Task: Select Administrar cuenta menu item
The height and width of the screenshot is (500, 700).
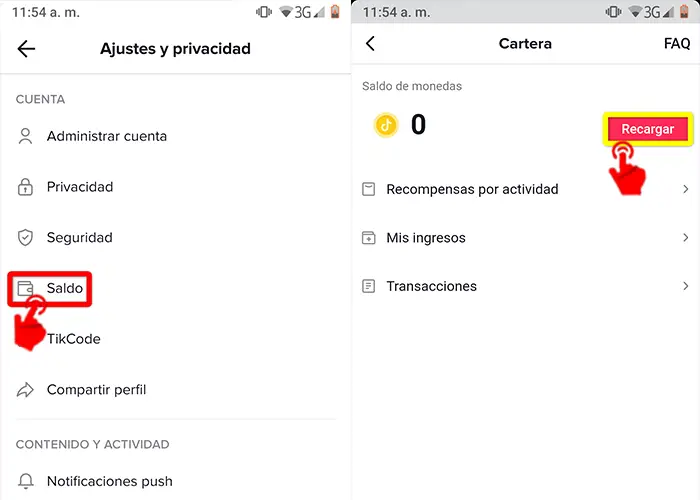Action: tap(106, 136)
